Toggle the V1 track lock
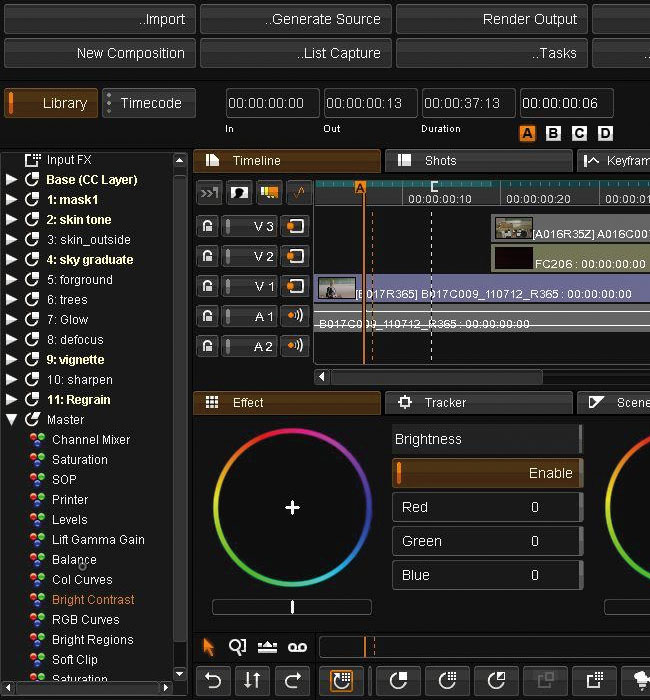 tap(208, 286)
